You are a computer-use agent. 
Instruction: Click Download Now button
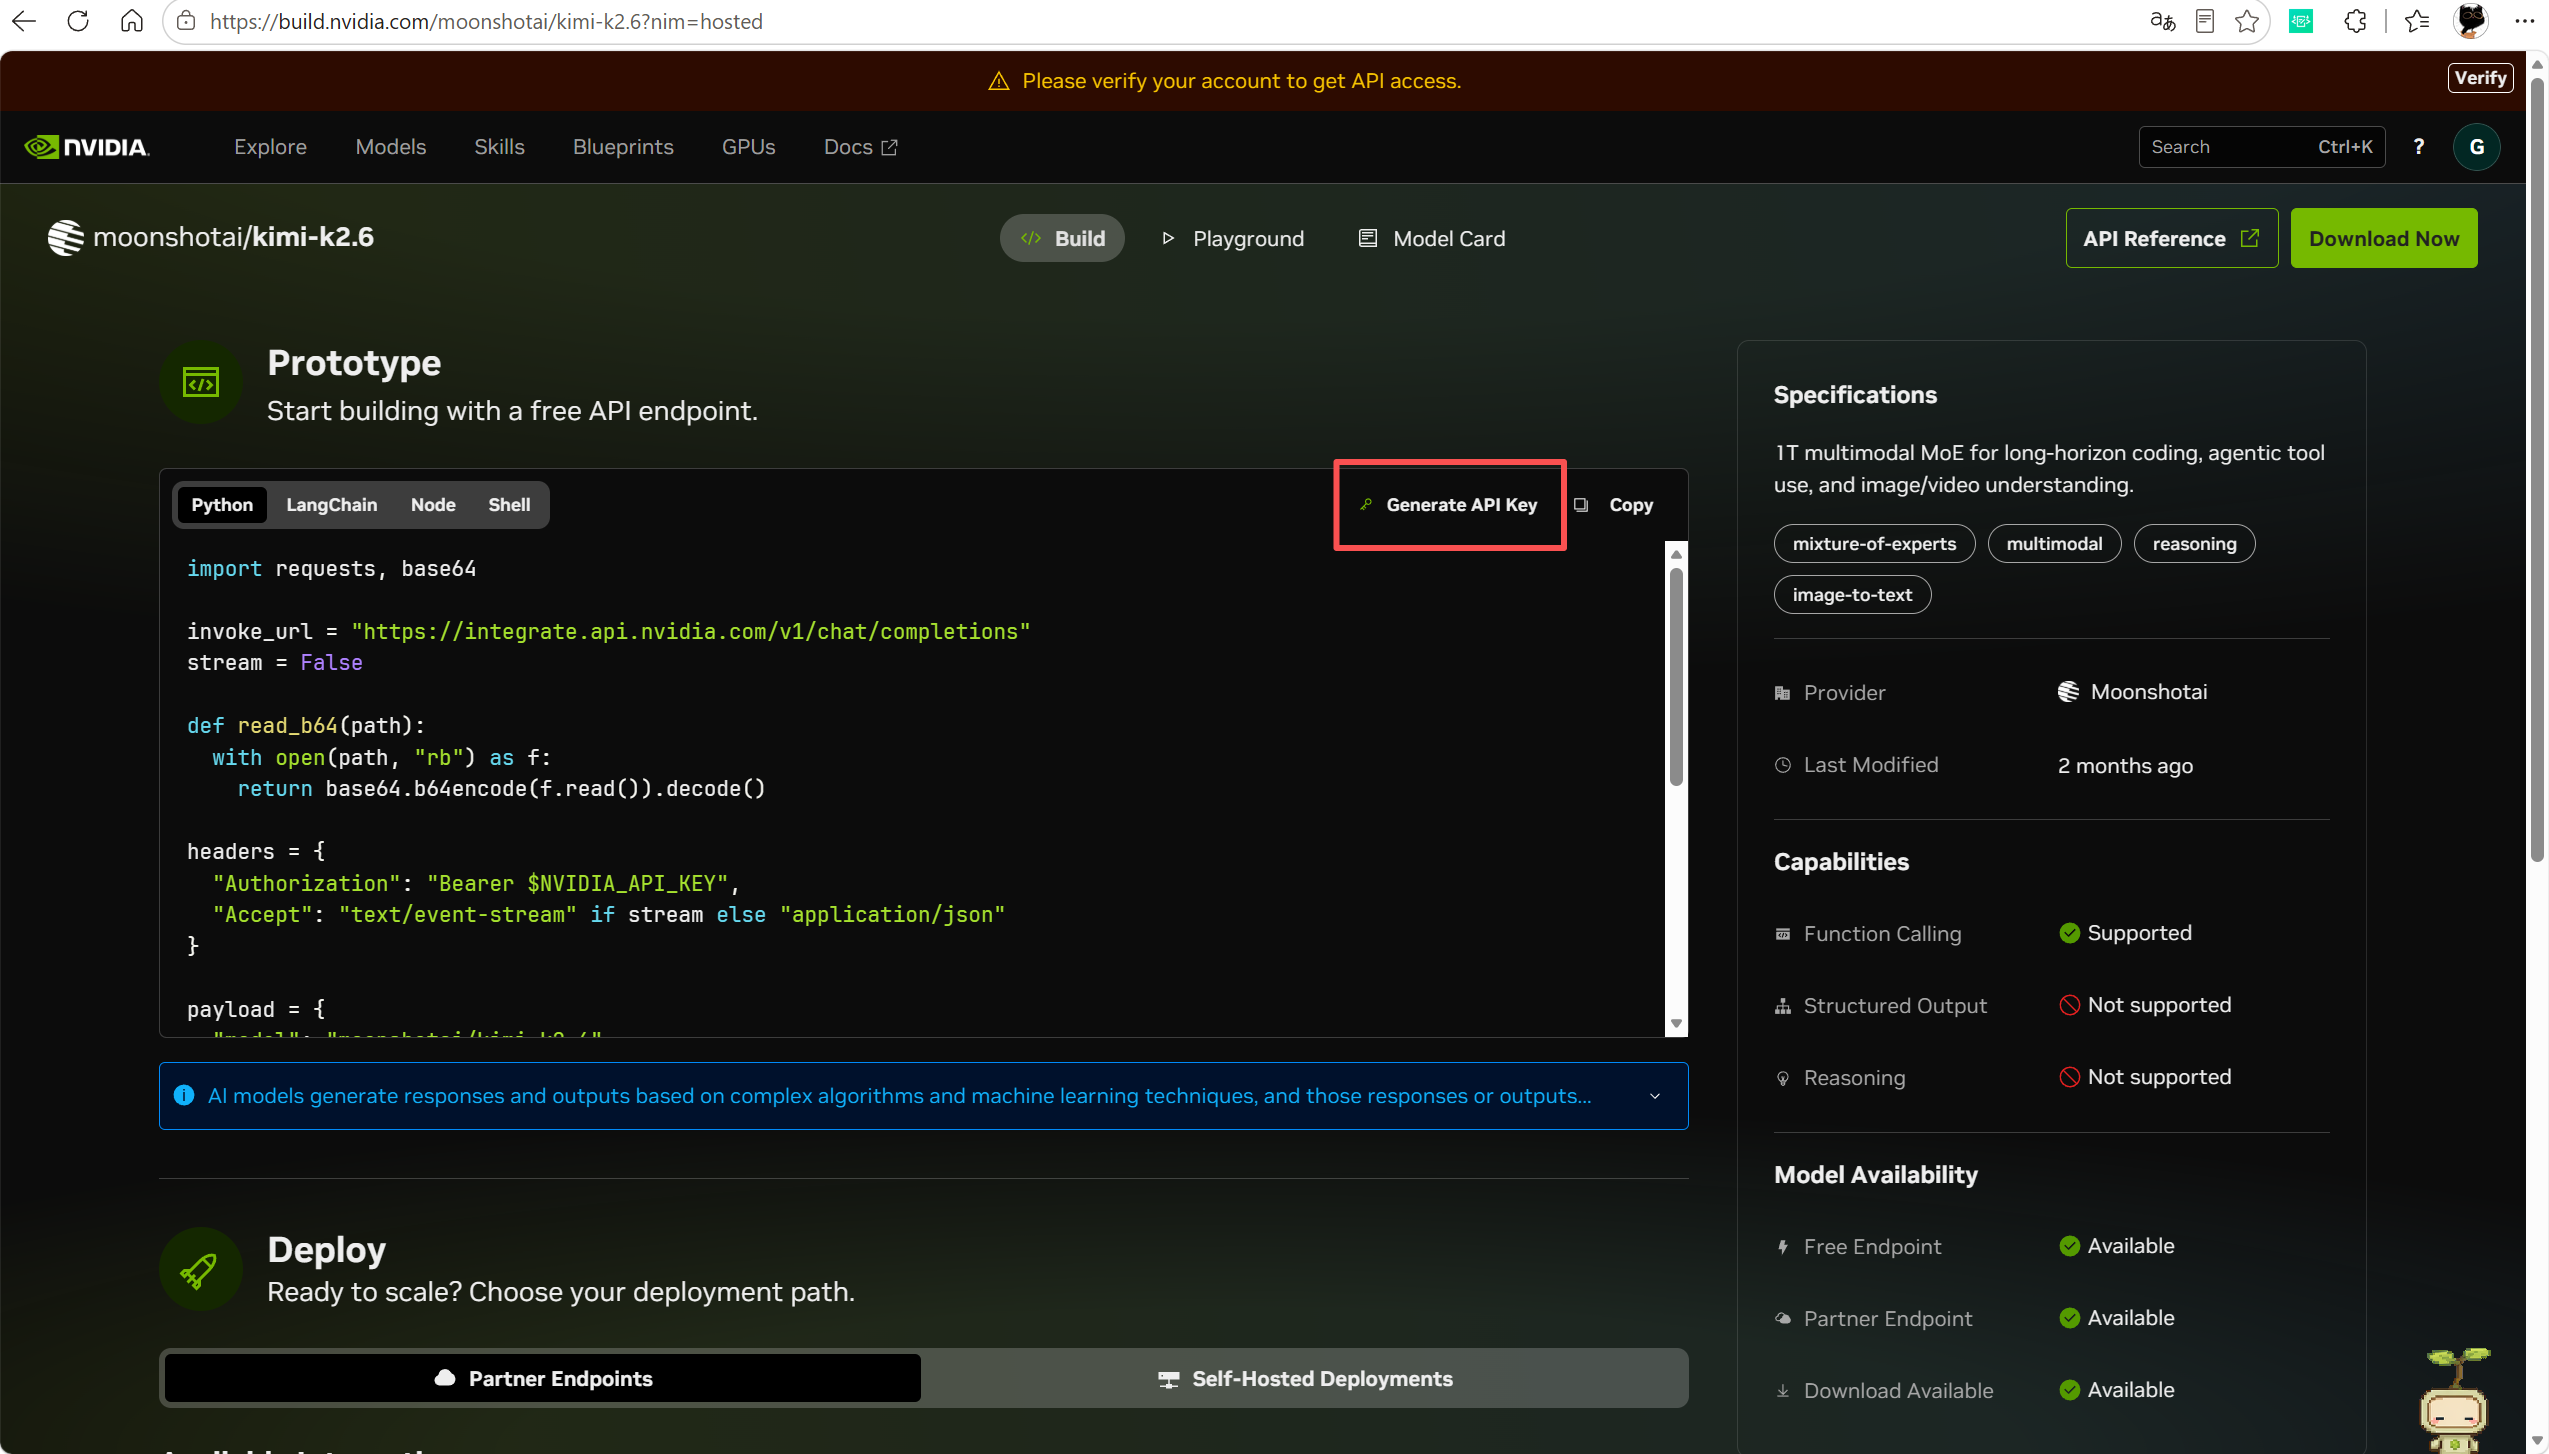coord(2384,238)
